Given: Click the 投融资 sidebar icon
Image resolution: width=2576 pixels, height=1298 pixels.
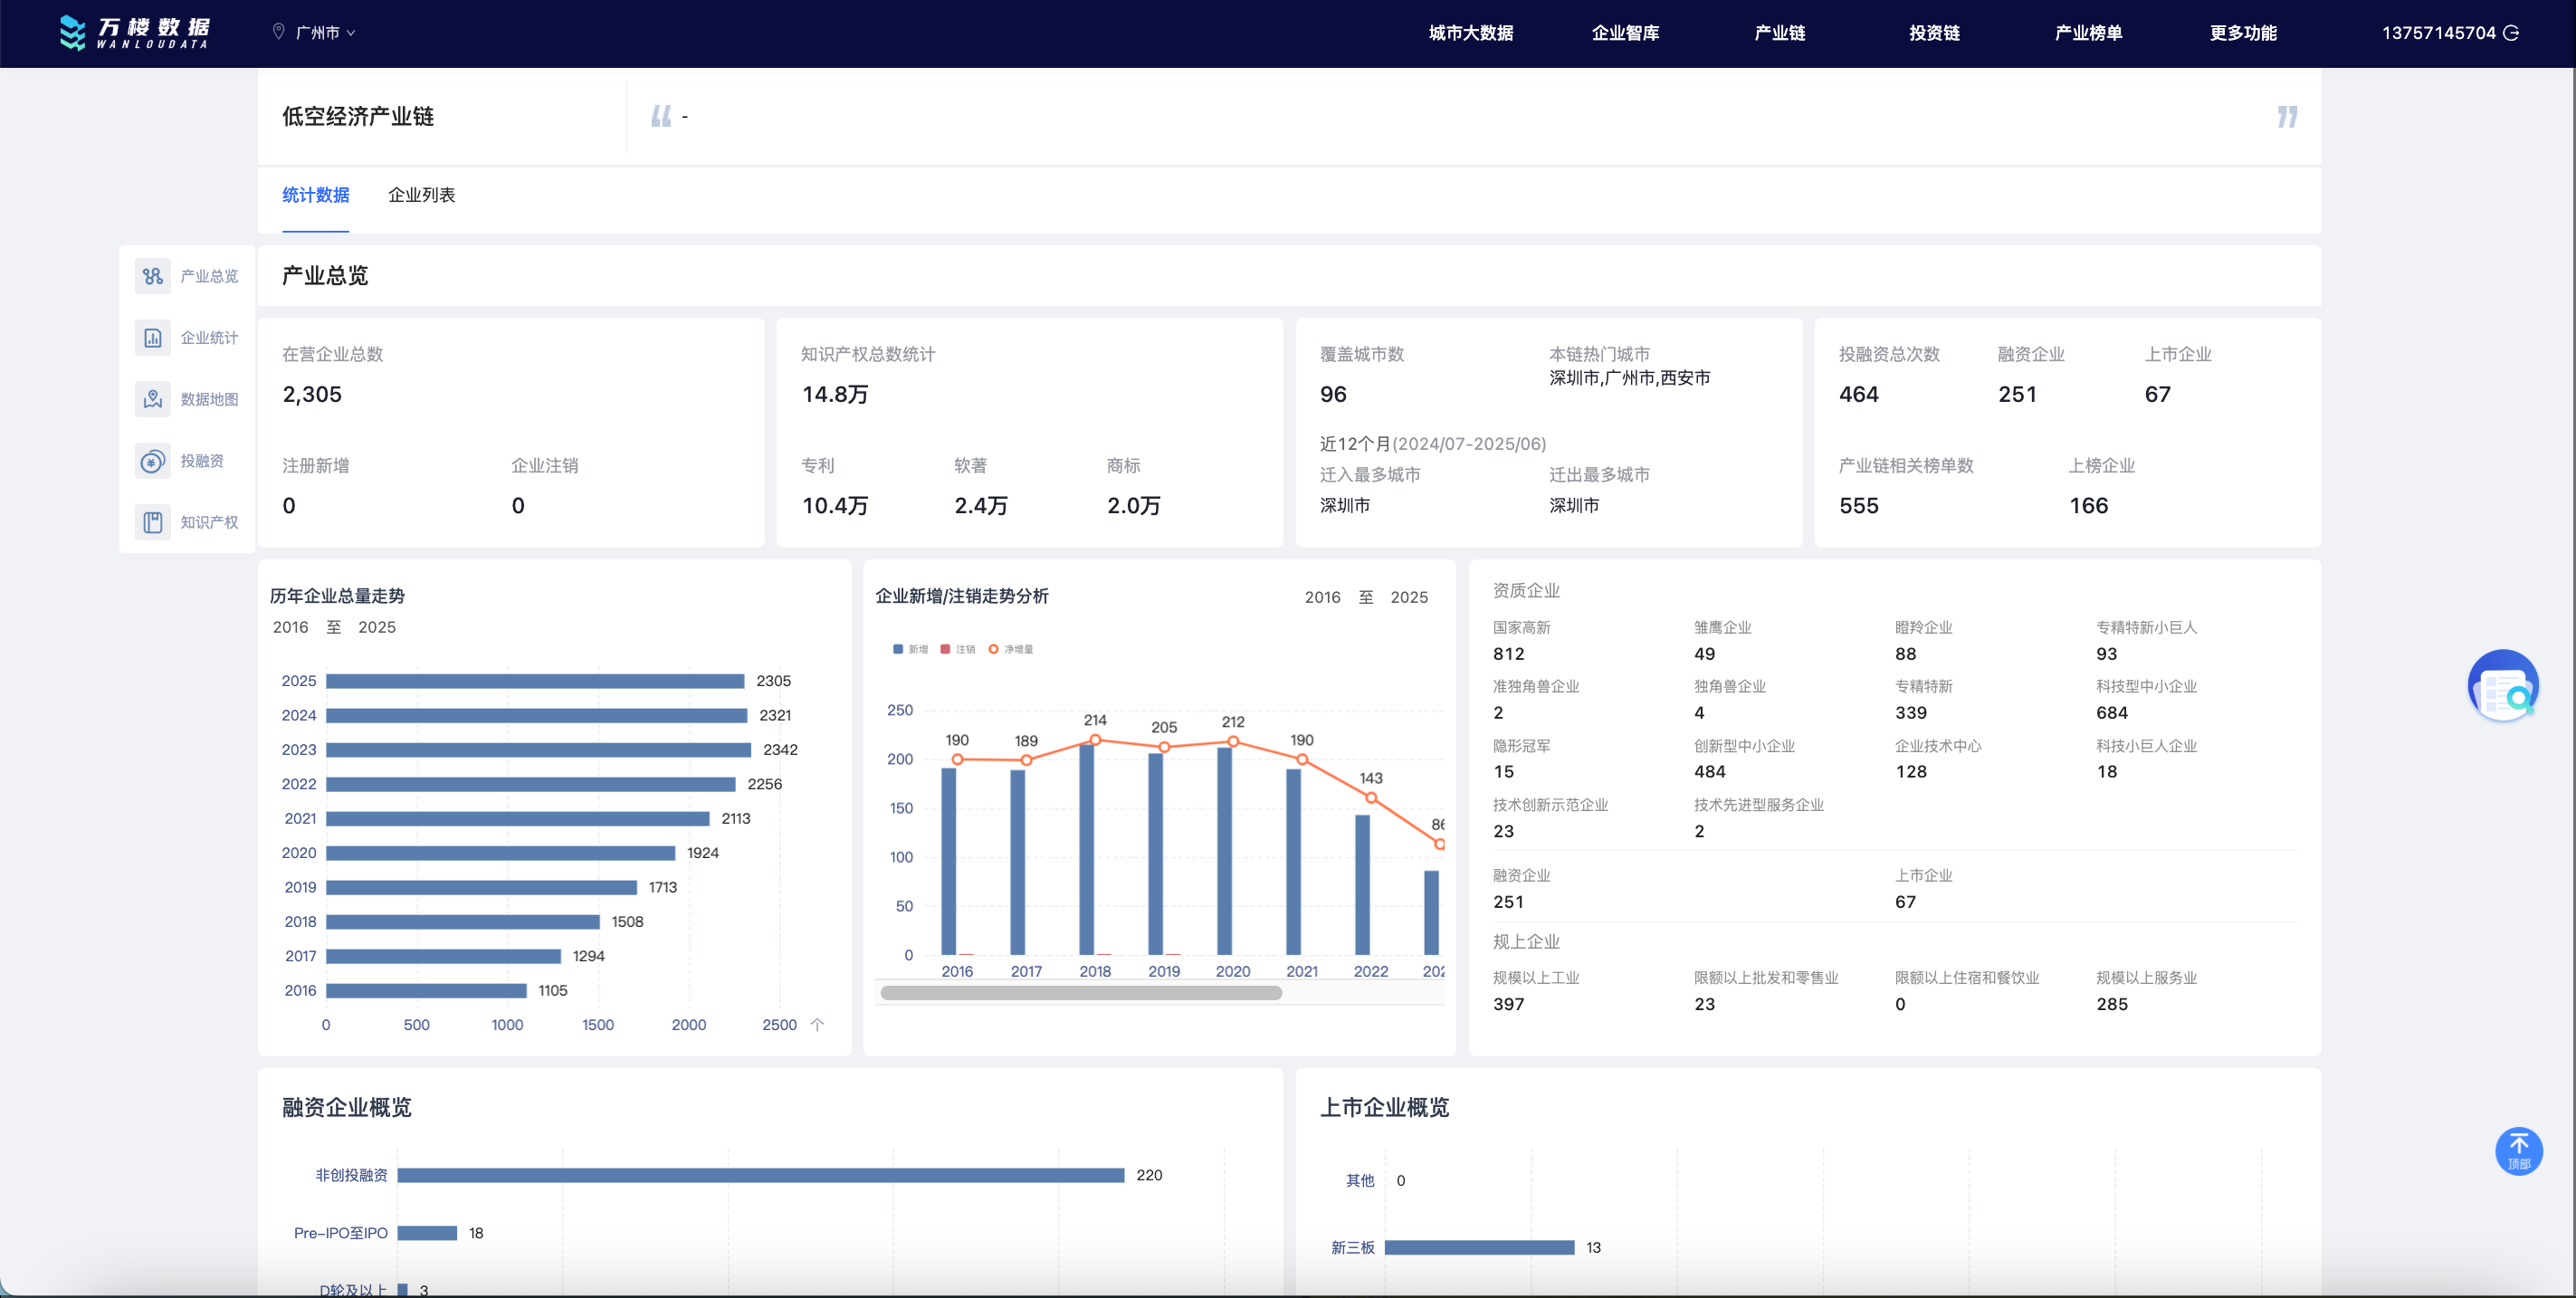Looking at the screenshot, I should [x=152, y=461].
